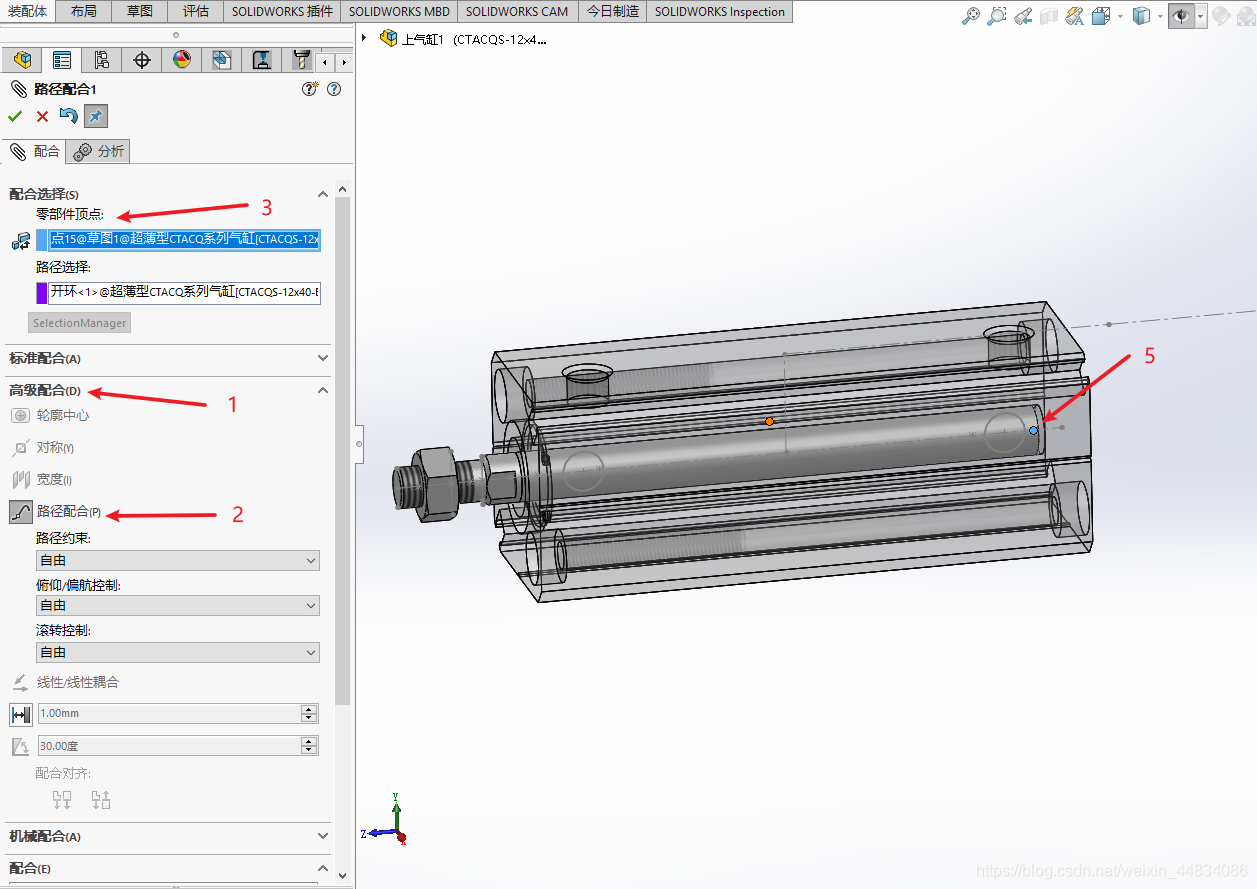Open the SOLIDWORKS Inspection tab
Screen dimensions: 1257x889
(x=720, y=11)
